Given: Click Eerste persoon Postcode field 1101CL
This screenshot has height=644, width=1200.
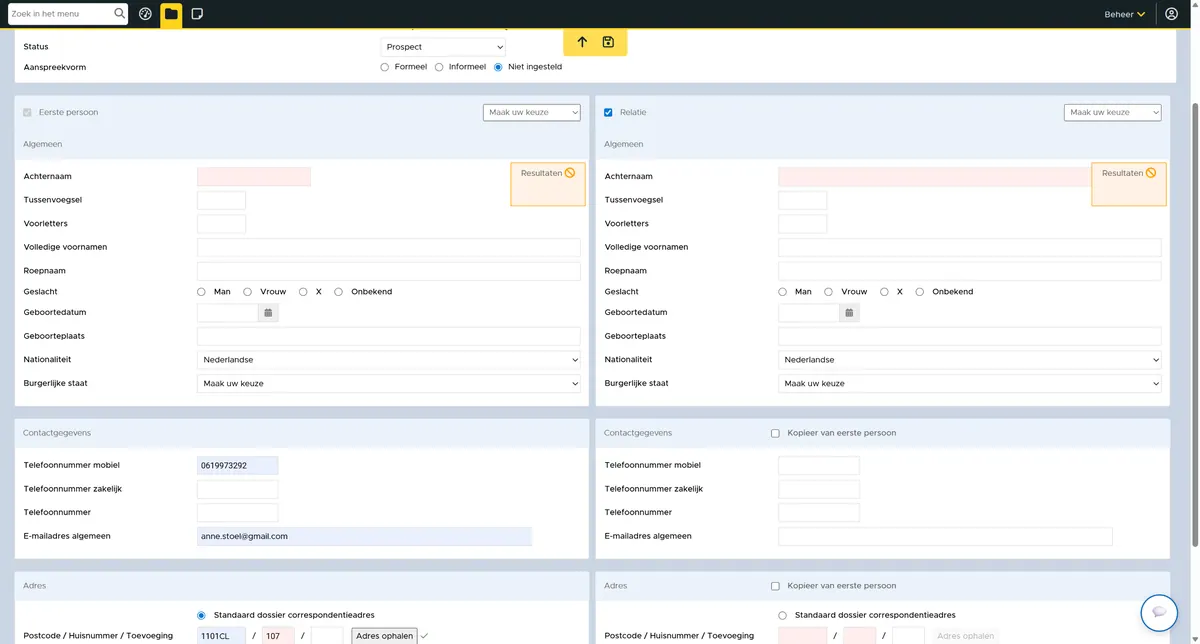Looking at the screenshot, I should click(x=222, y=636).
